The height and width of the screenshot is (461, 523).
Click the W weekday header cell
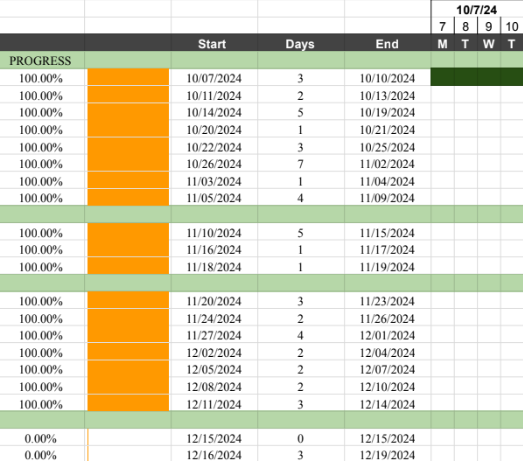click(489, 43)
